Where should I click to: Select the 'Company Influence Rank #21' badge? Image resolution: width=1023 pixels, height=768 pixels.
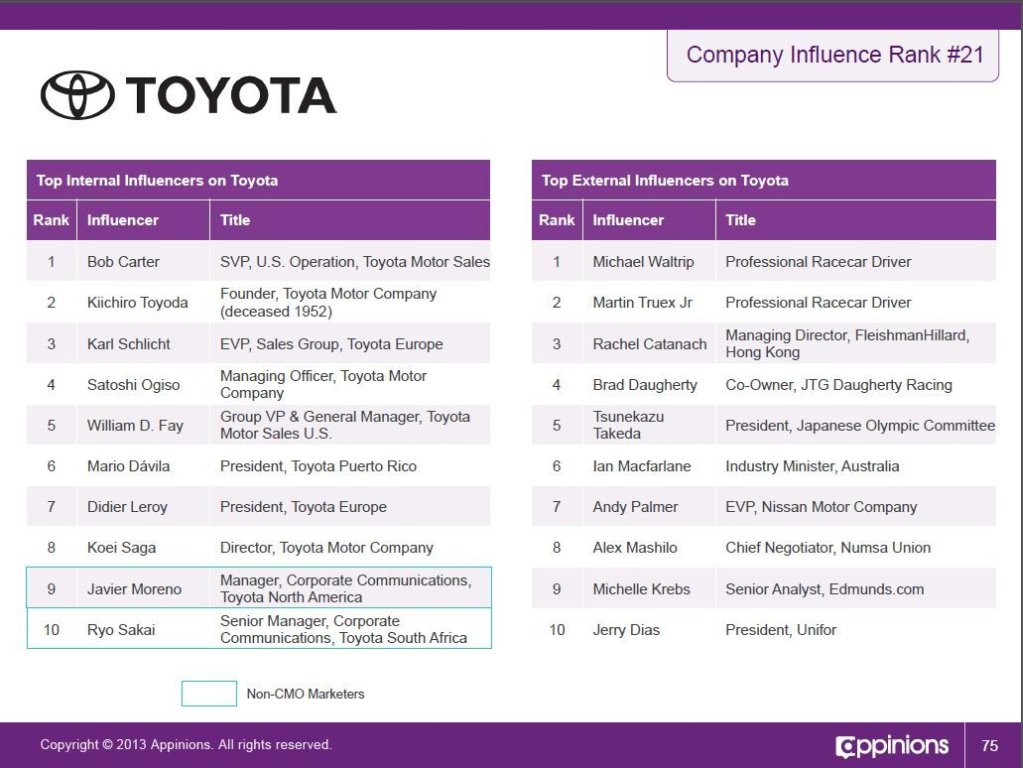(833, 55)
